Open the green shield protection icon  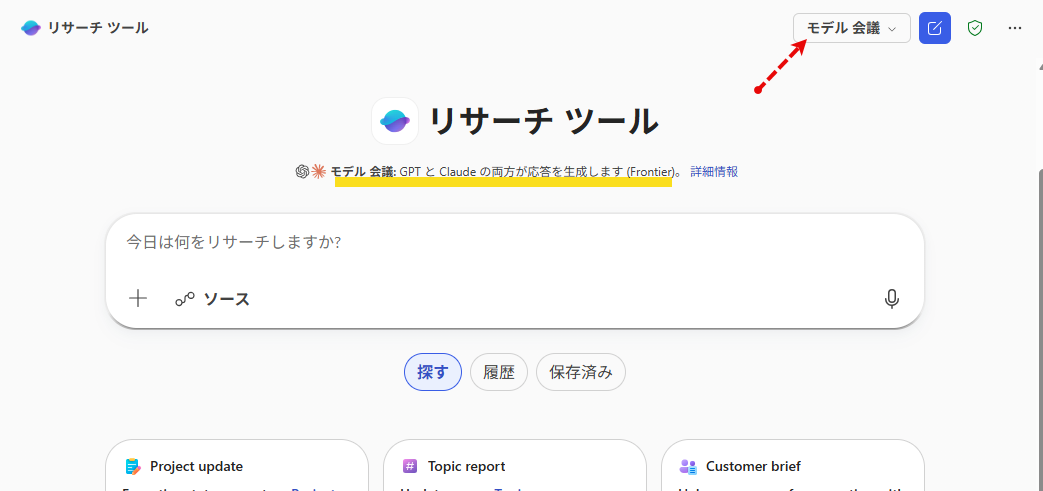975,28
